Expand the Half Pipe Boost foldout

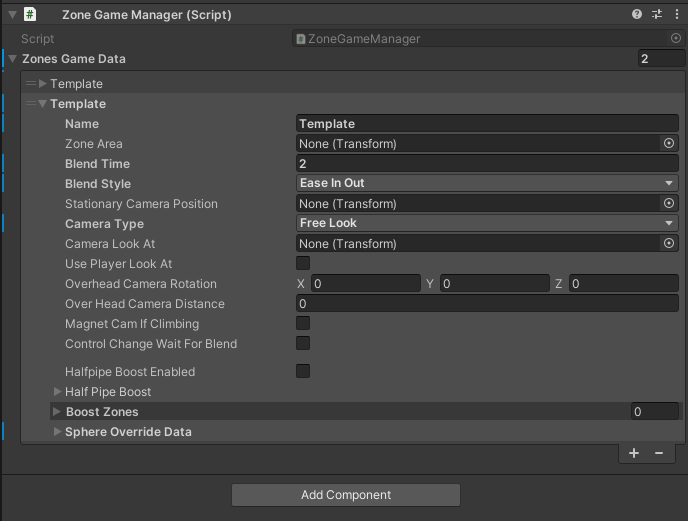point(57,391)
